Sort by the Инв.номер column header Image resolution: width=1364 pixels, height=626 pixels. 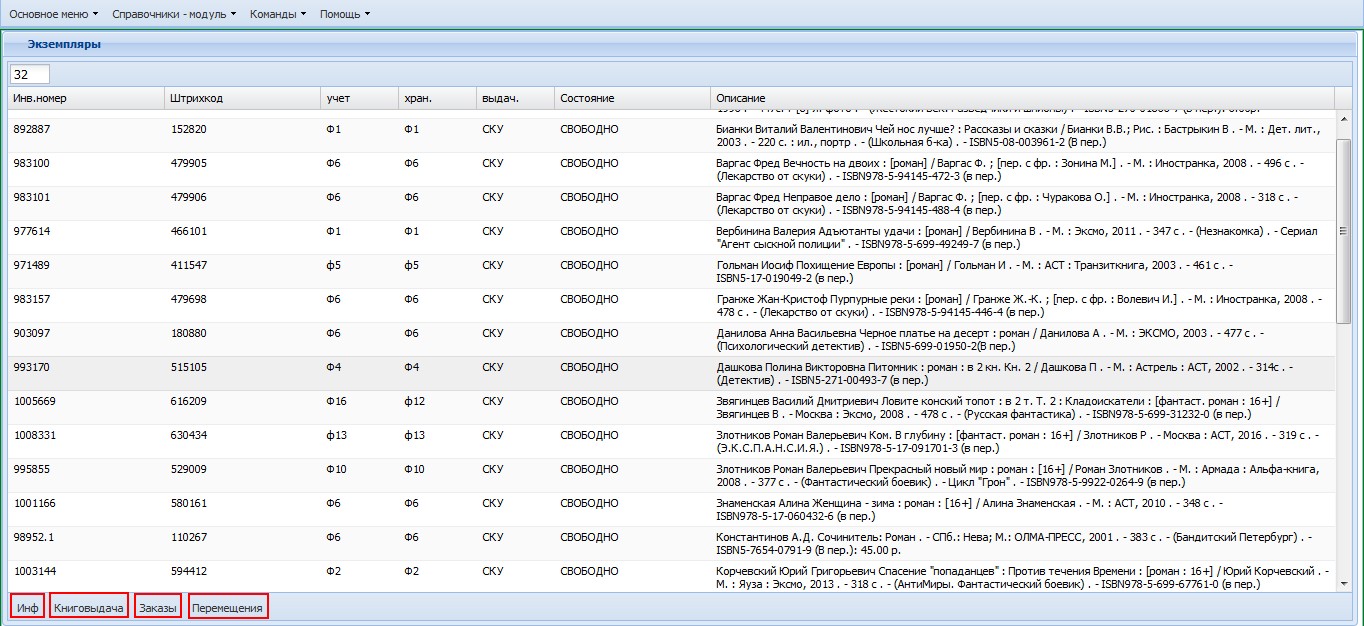pyautogui.click(x=86, y=98)
